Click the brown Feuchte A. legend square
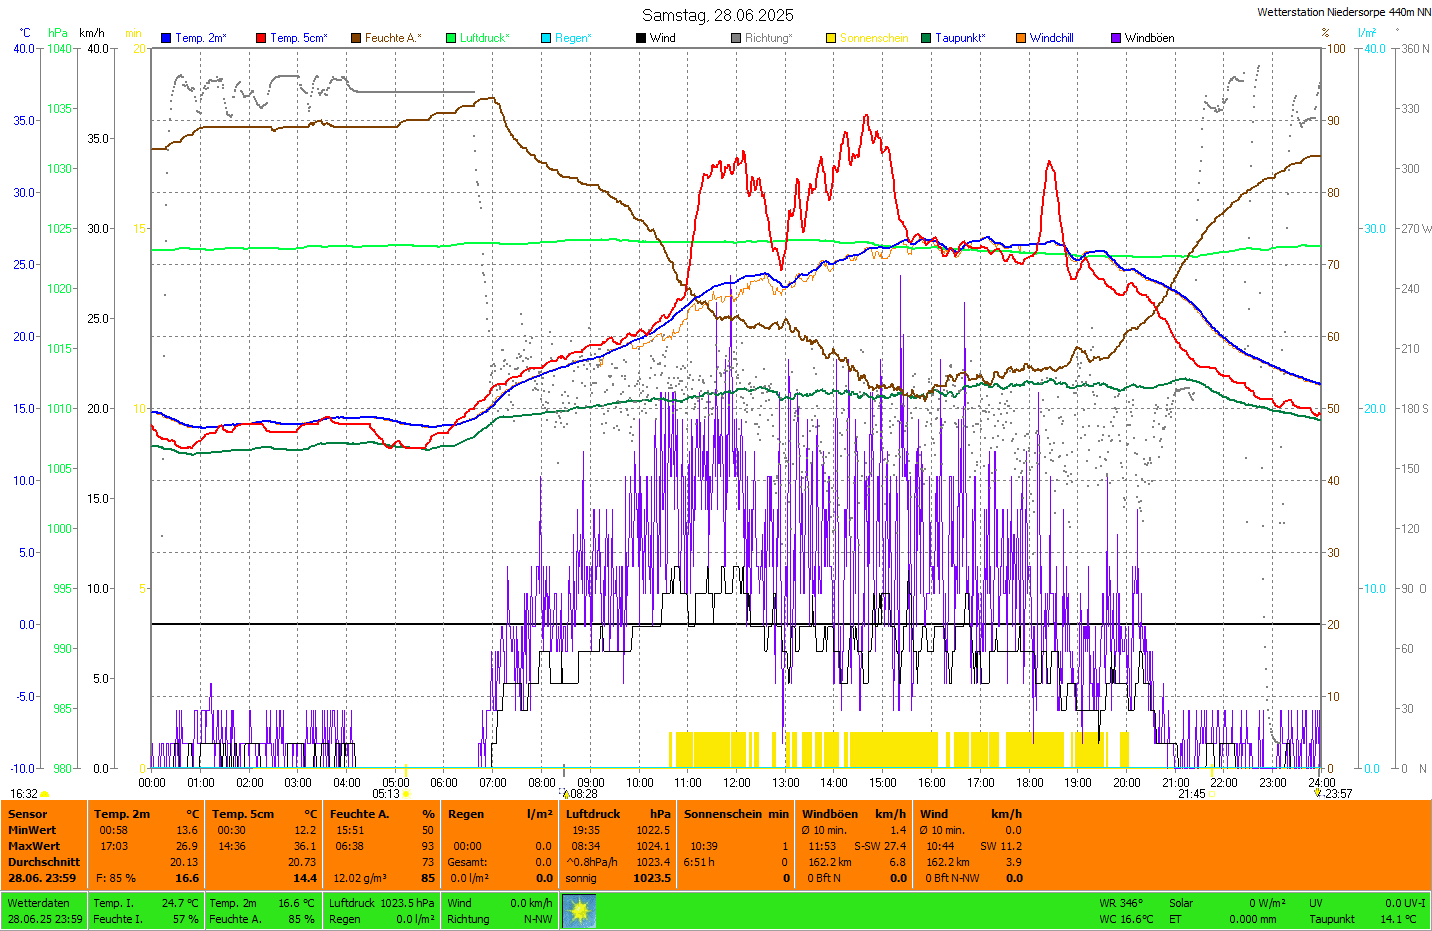The image size is (1432, 931). pos(356,38)
